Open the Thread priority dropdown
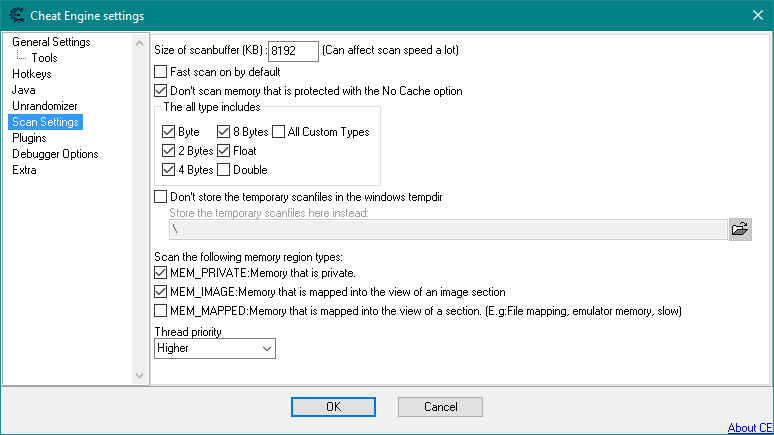Image resolution: width=774 pixels, height=435 pixels. (x=215, y=348)
